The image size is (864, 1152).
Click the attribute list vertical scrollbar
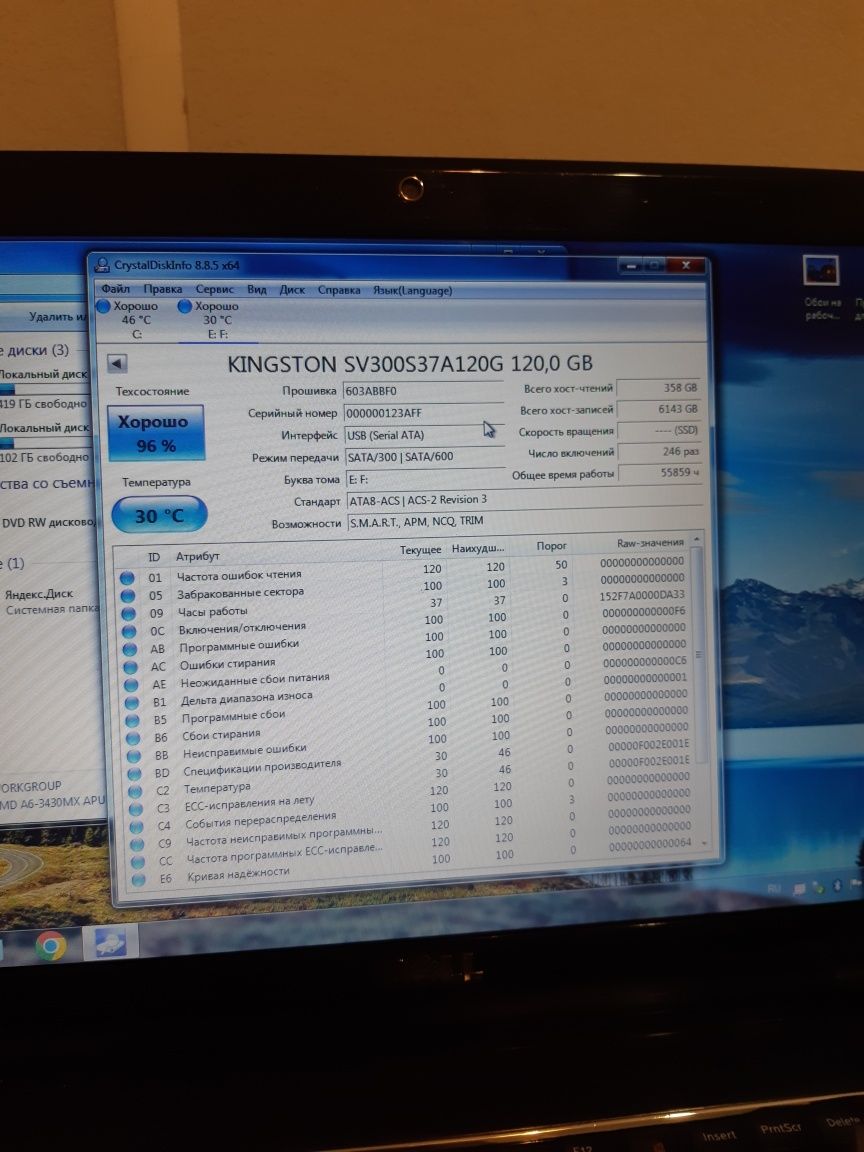pyautogui.click(x=699, y=654)
